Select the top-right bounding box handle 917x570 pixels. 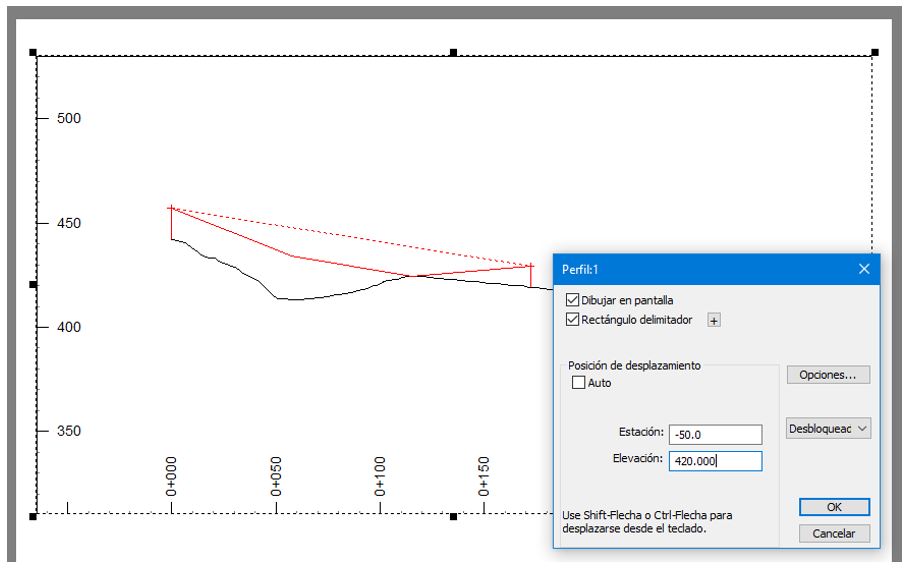(875, 52)
